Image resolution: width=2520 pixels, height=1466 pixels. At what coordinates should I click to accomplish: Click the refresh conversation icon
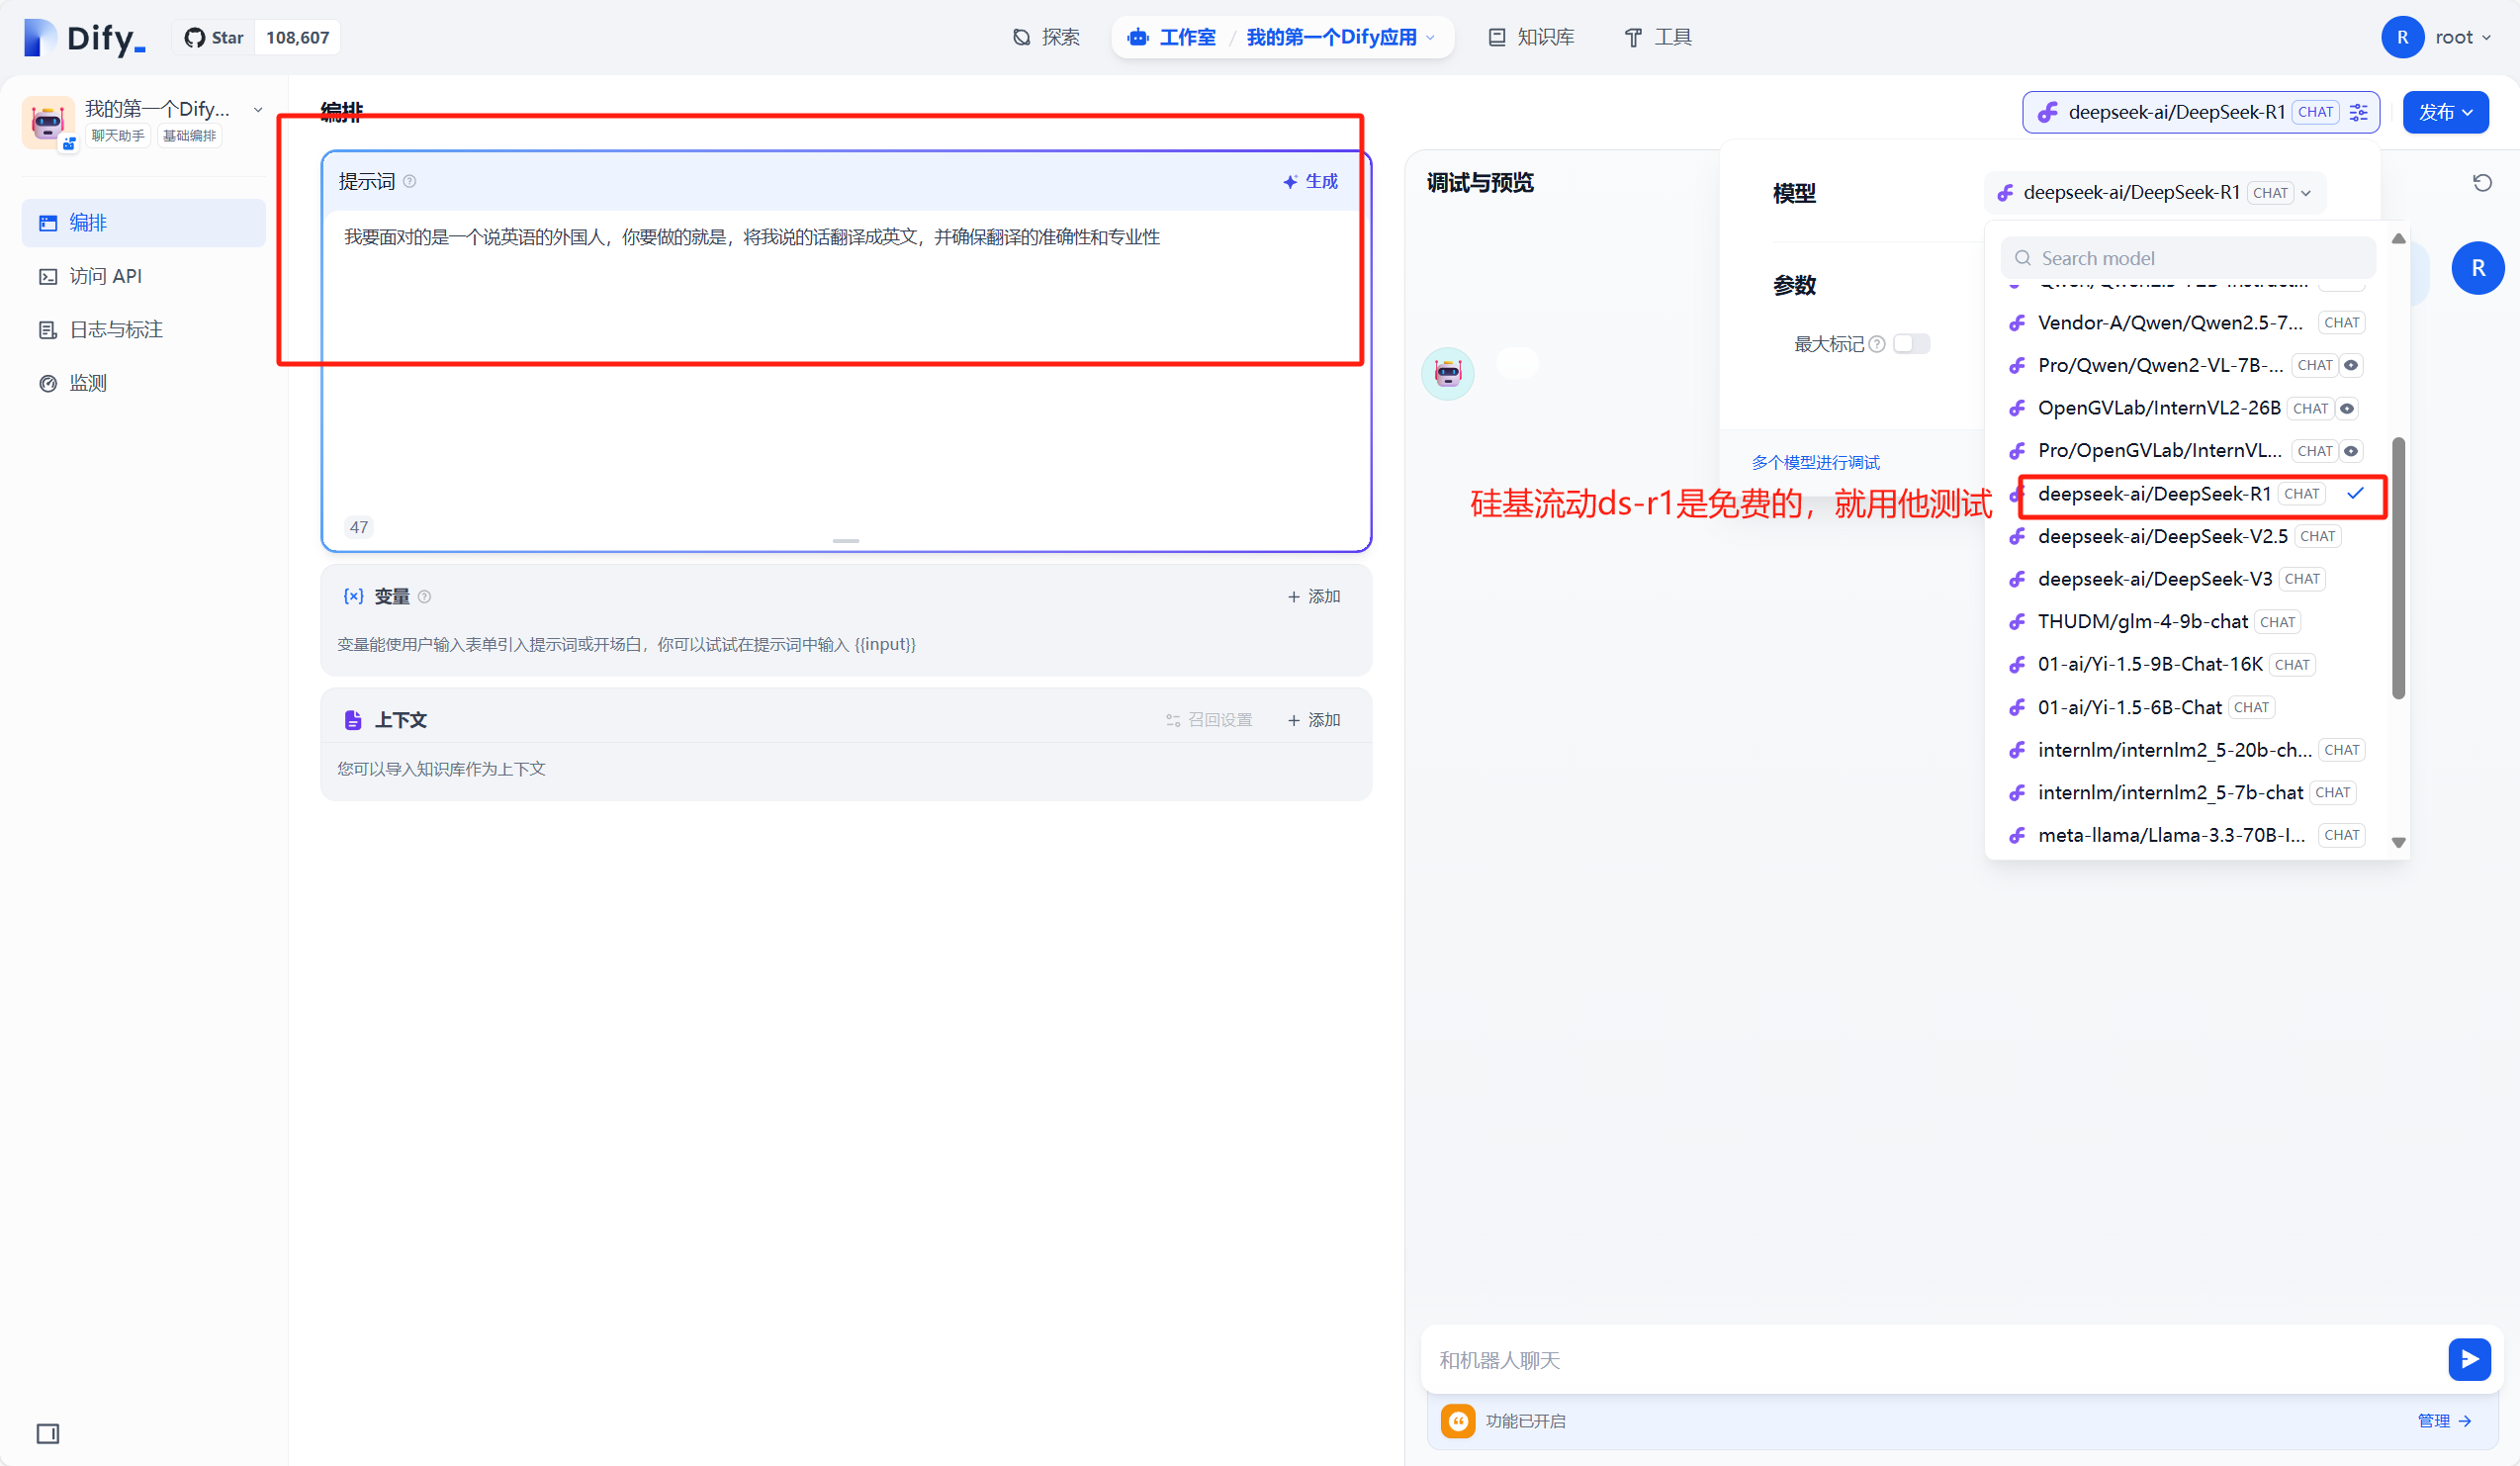tap(2482, 183)
